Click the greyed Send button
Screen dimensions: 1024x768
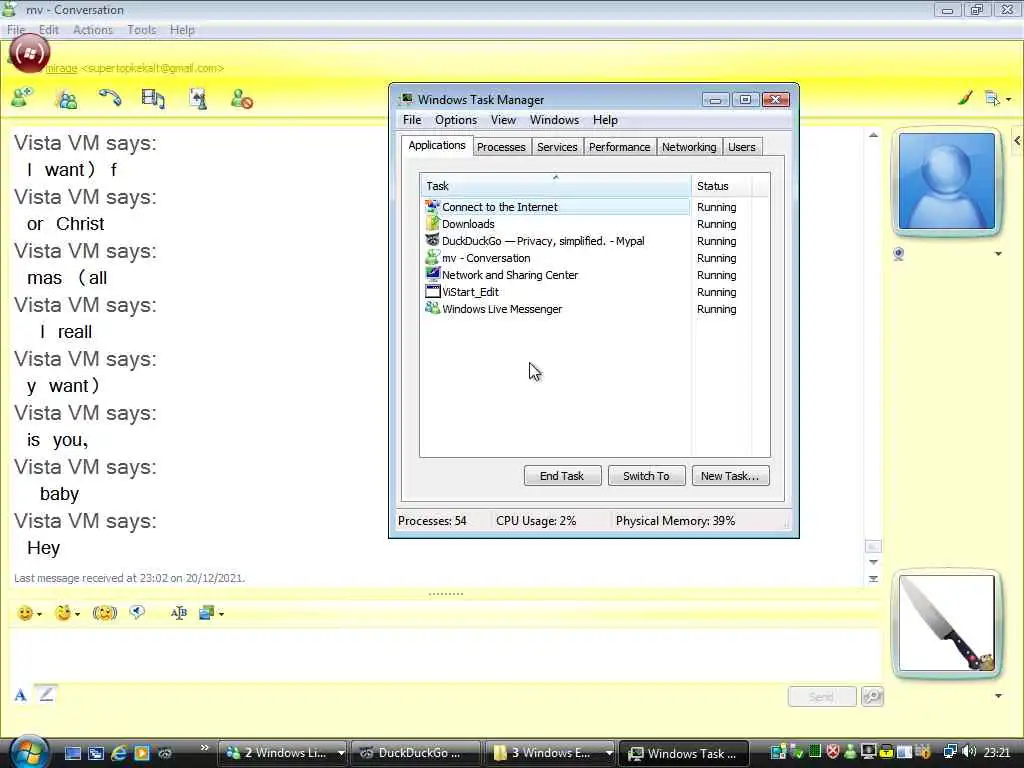[822, 697]
